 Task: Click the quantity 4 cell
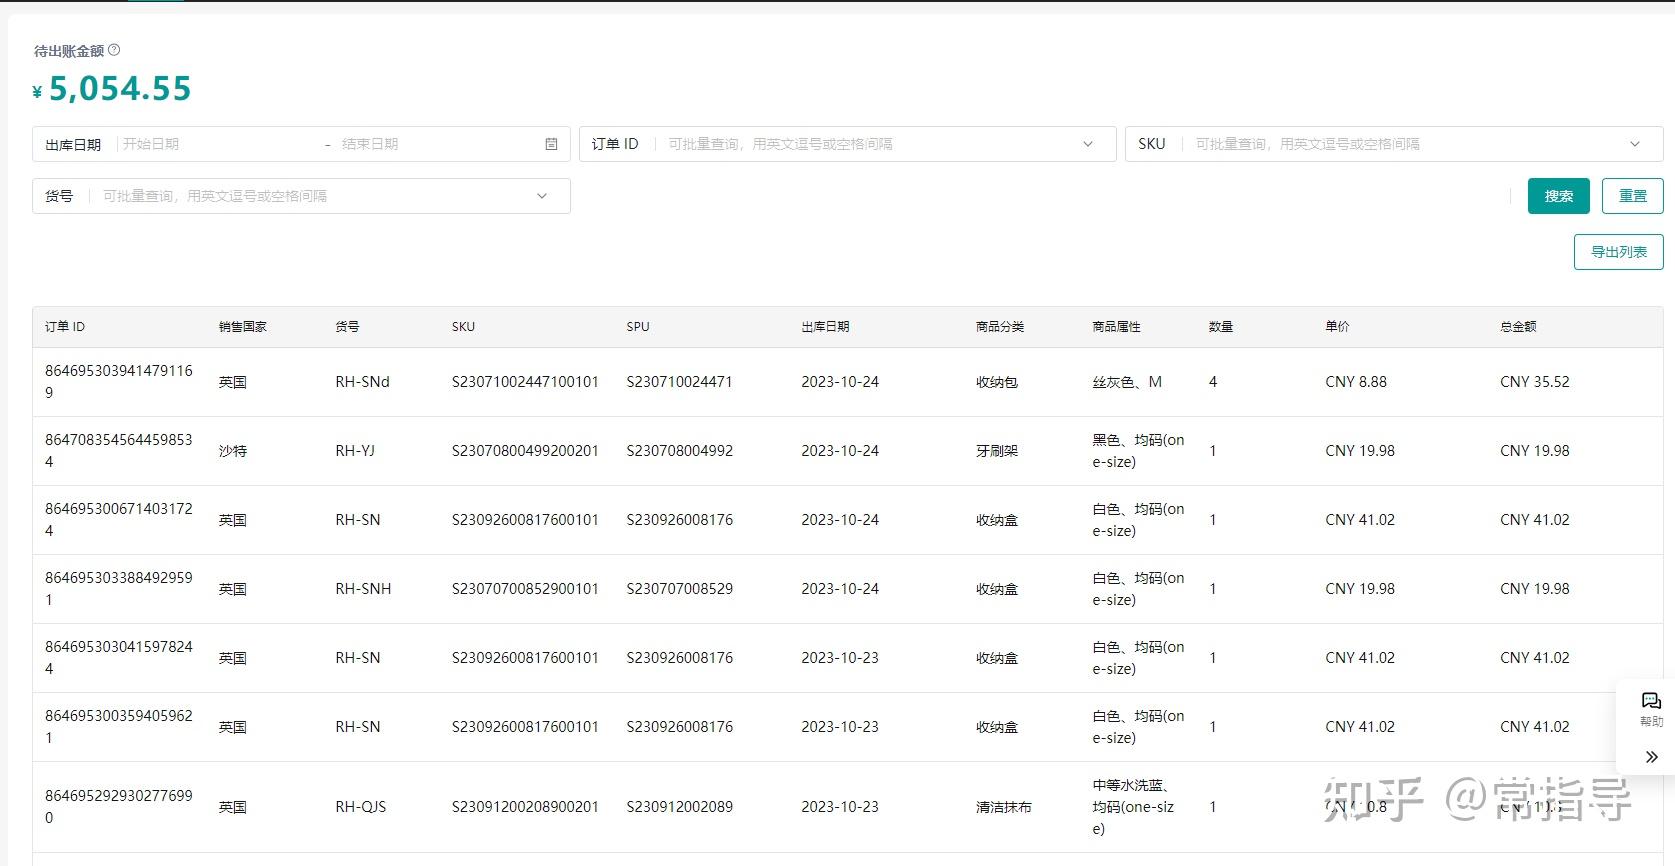(x=1213, y=382)
